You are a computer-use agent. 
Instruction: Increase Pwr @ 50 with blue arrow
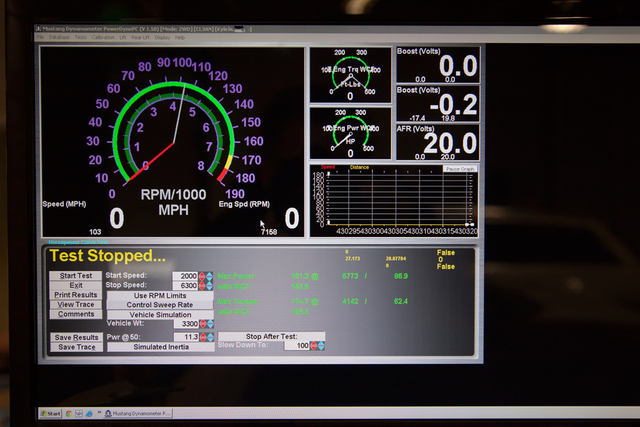click(210, 337)
